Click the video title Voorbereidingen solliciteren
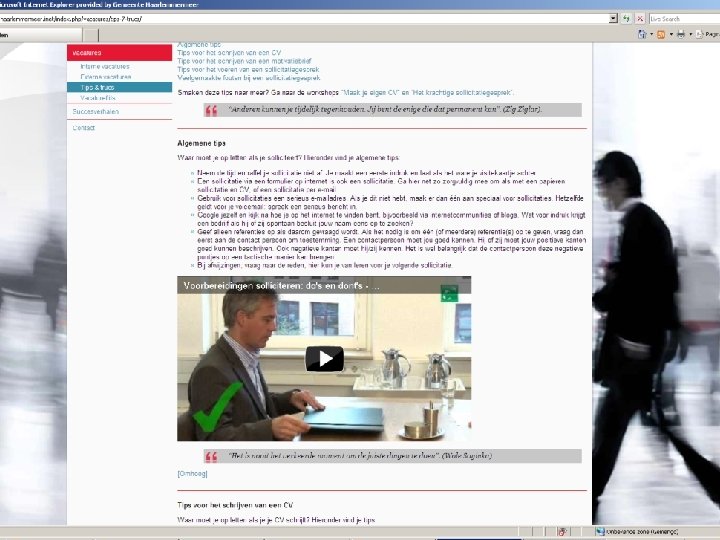This screenshot has height=540, width=720. 281,285
